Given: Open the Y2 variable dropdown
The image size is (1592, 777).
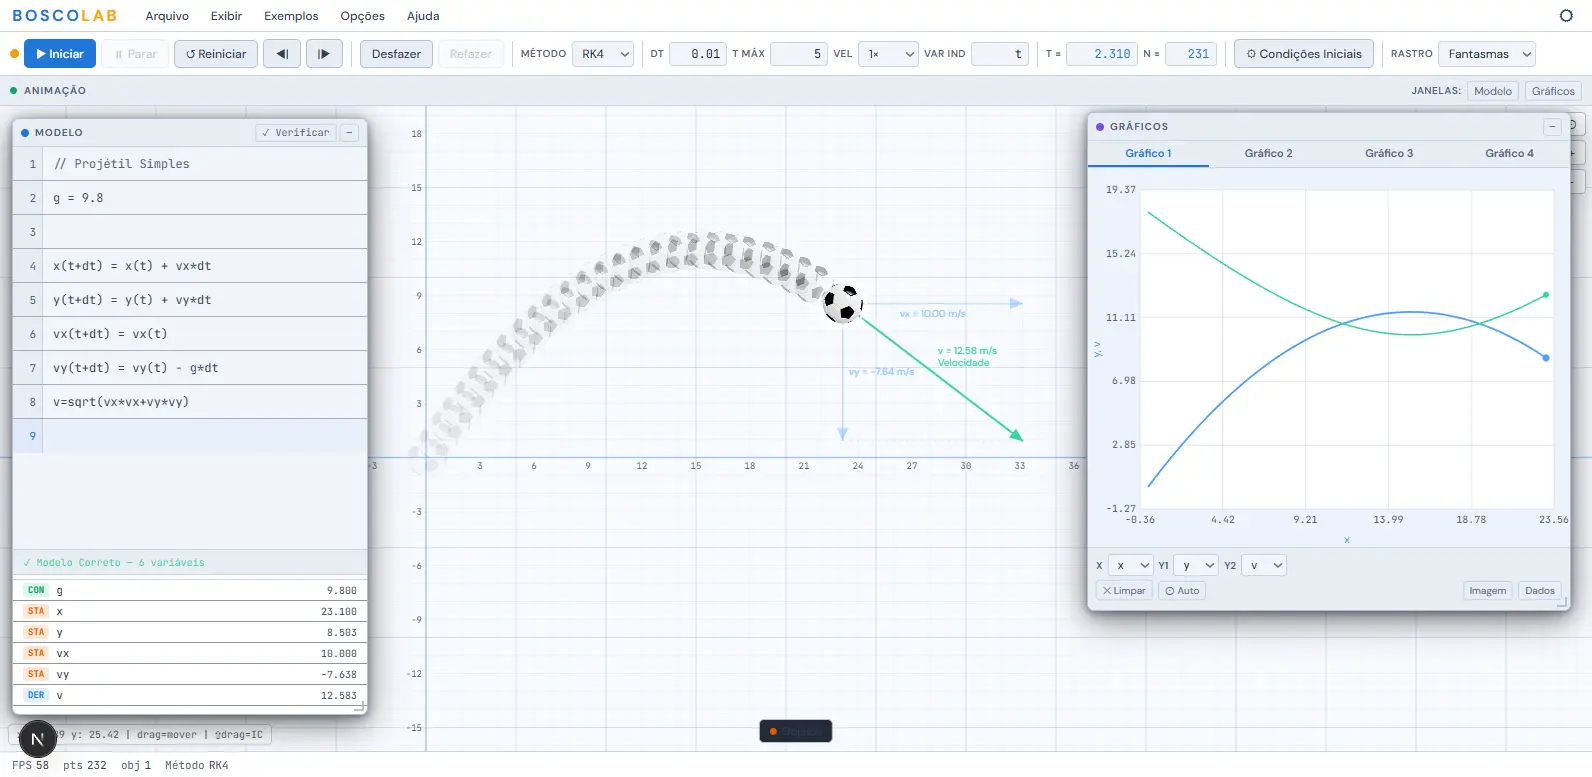Looking at the screenshot, I should (1265, 565).
